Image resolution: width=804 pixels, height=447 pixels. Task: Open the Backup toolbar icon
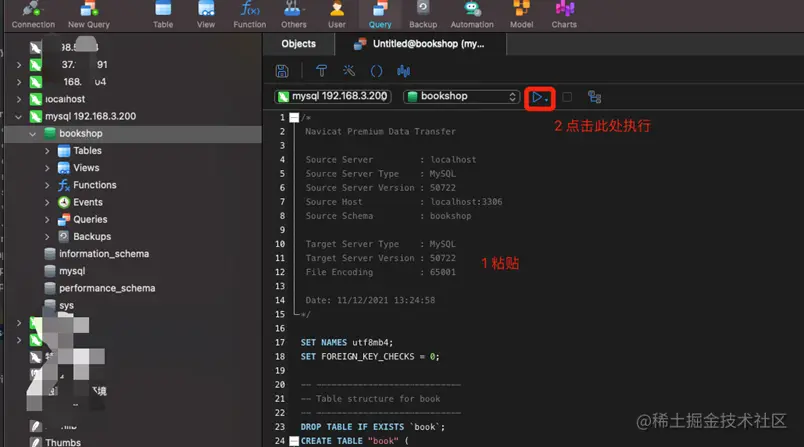pyautogui.click(x=423, y=15)
